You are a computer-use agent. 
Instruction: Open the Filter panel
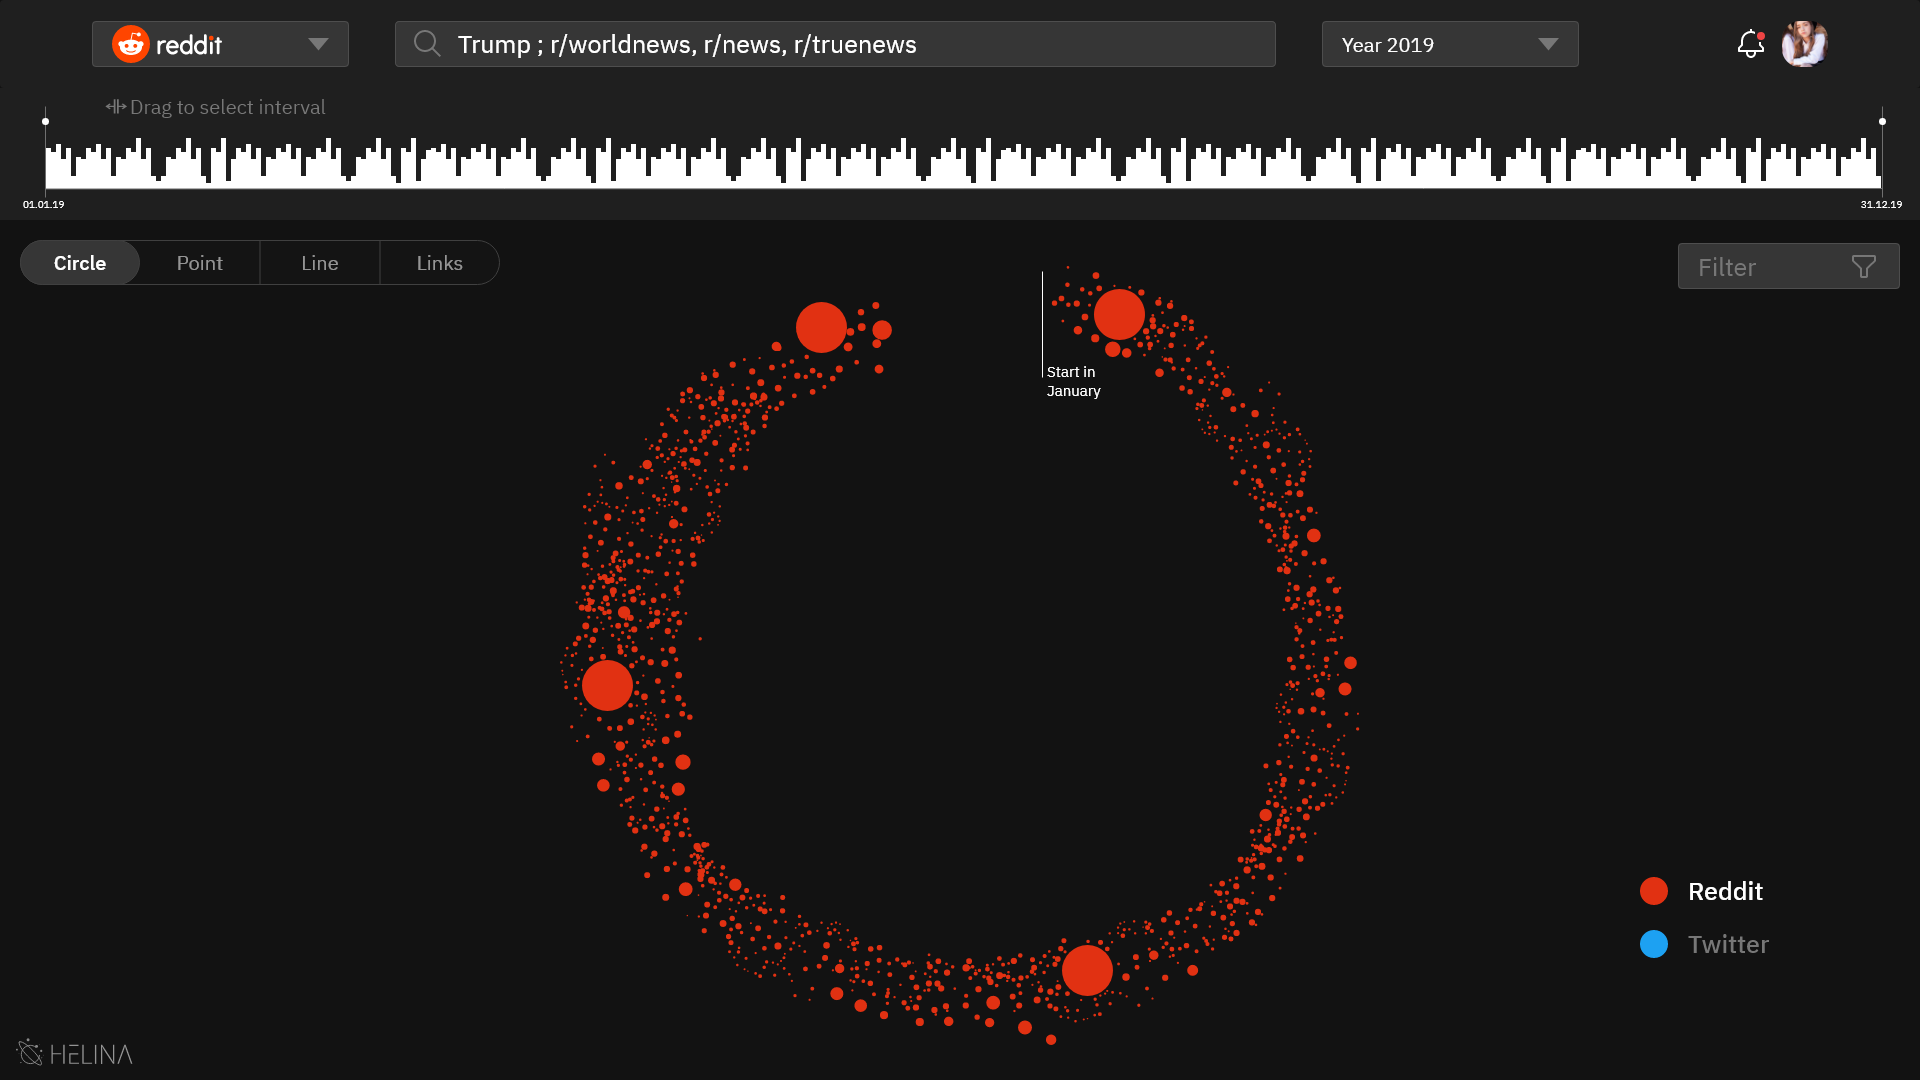pos(1788,266)
